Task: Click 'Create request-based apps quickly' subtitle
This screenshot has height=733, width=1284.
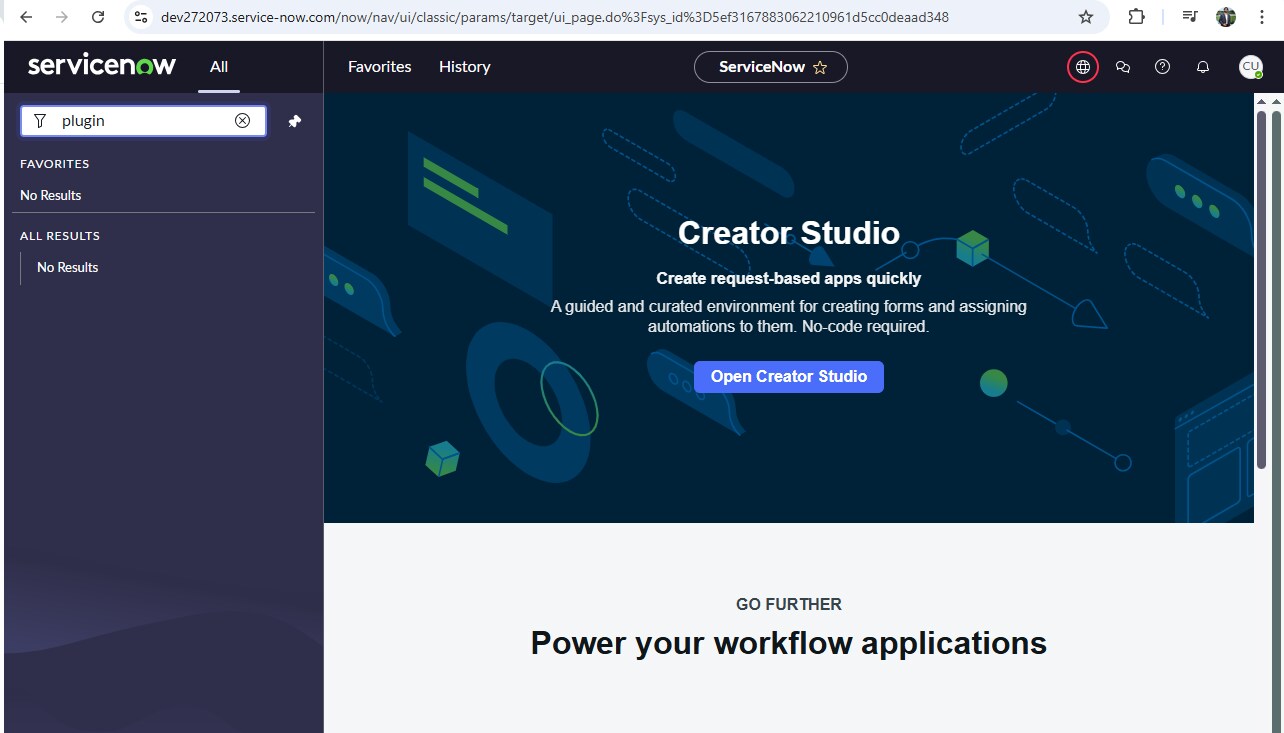Action: [x=789, y=278]
